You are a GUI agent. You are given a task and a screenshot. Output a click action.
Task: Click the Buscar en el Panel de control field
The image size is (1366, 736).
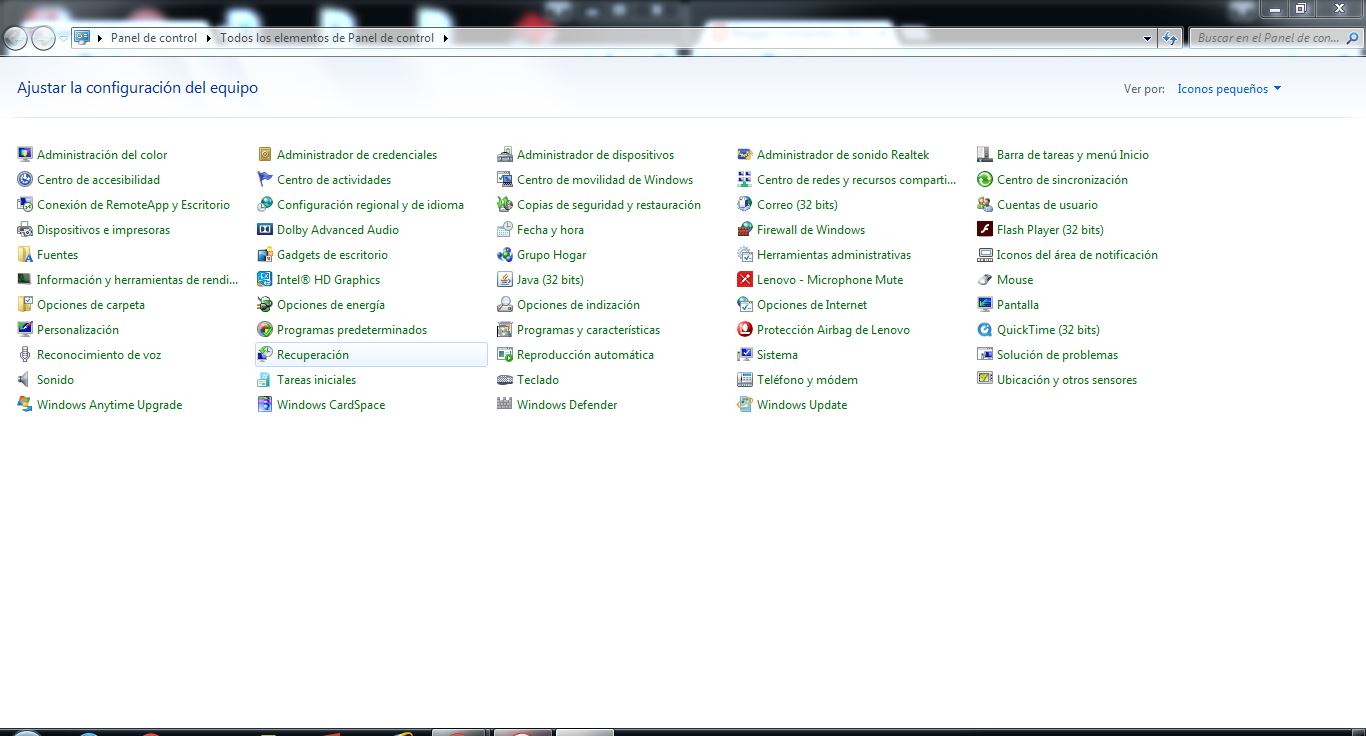coord(1275,38)
